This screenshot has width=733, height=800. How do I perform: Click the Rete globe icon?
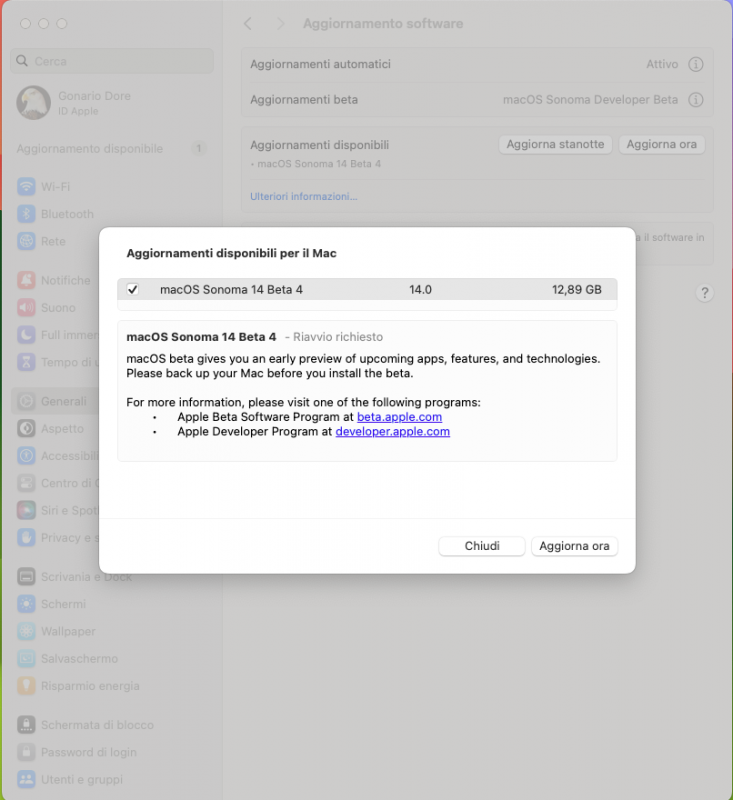point(26,241)
